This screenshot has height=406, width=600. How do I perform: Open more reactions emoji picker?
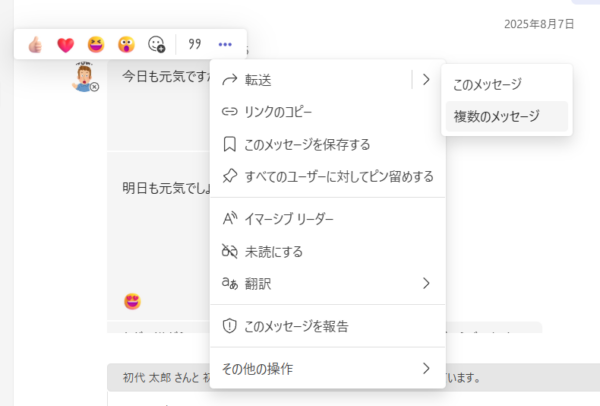[x=156, y=44]
